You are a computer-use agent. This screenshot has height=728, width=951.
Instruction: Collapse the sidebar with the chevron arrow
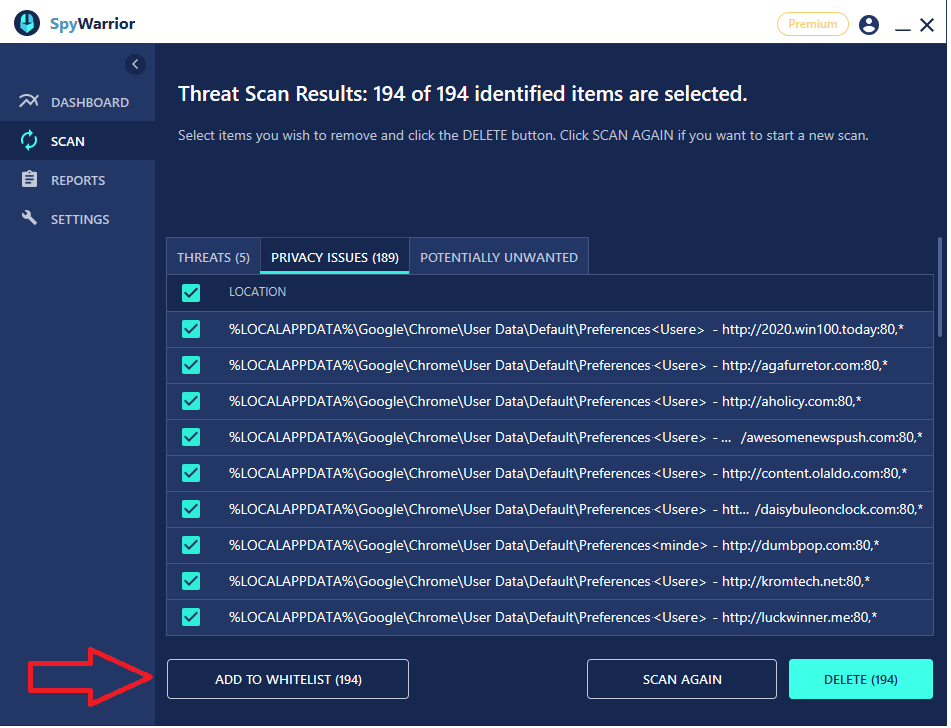coord(135,64)
